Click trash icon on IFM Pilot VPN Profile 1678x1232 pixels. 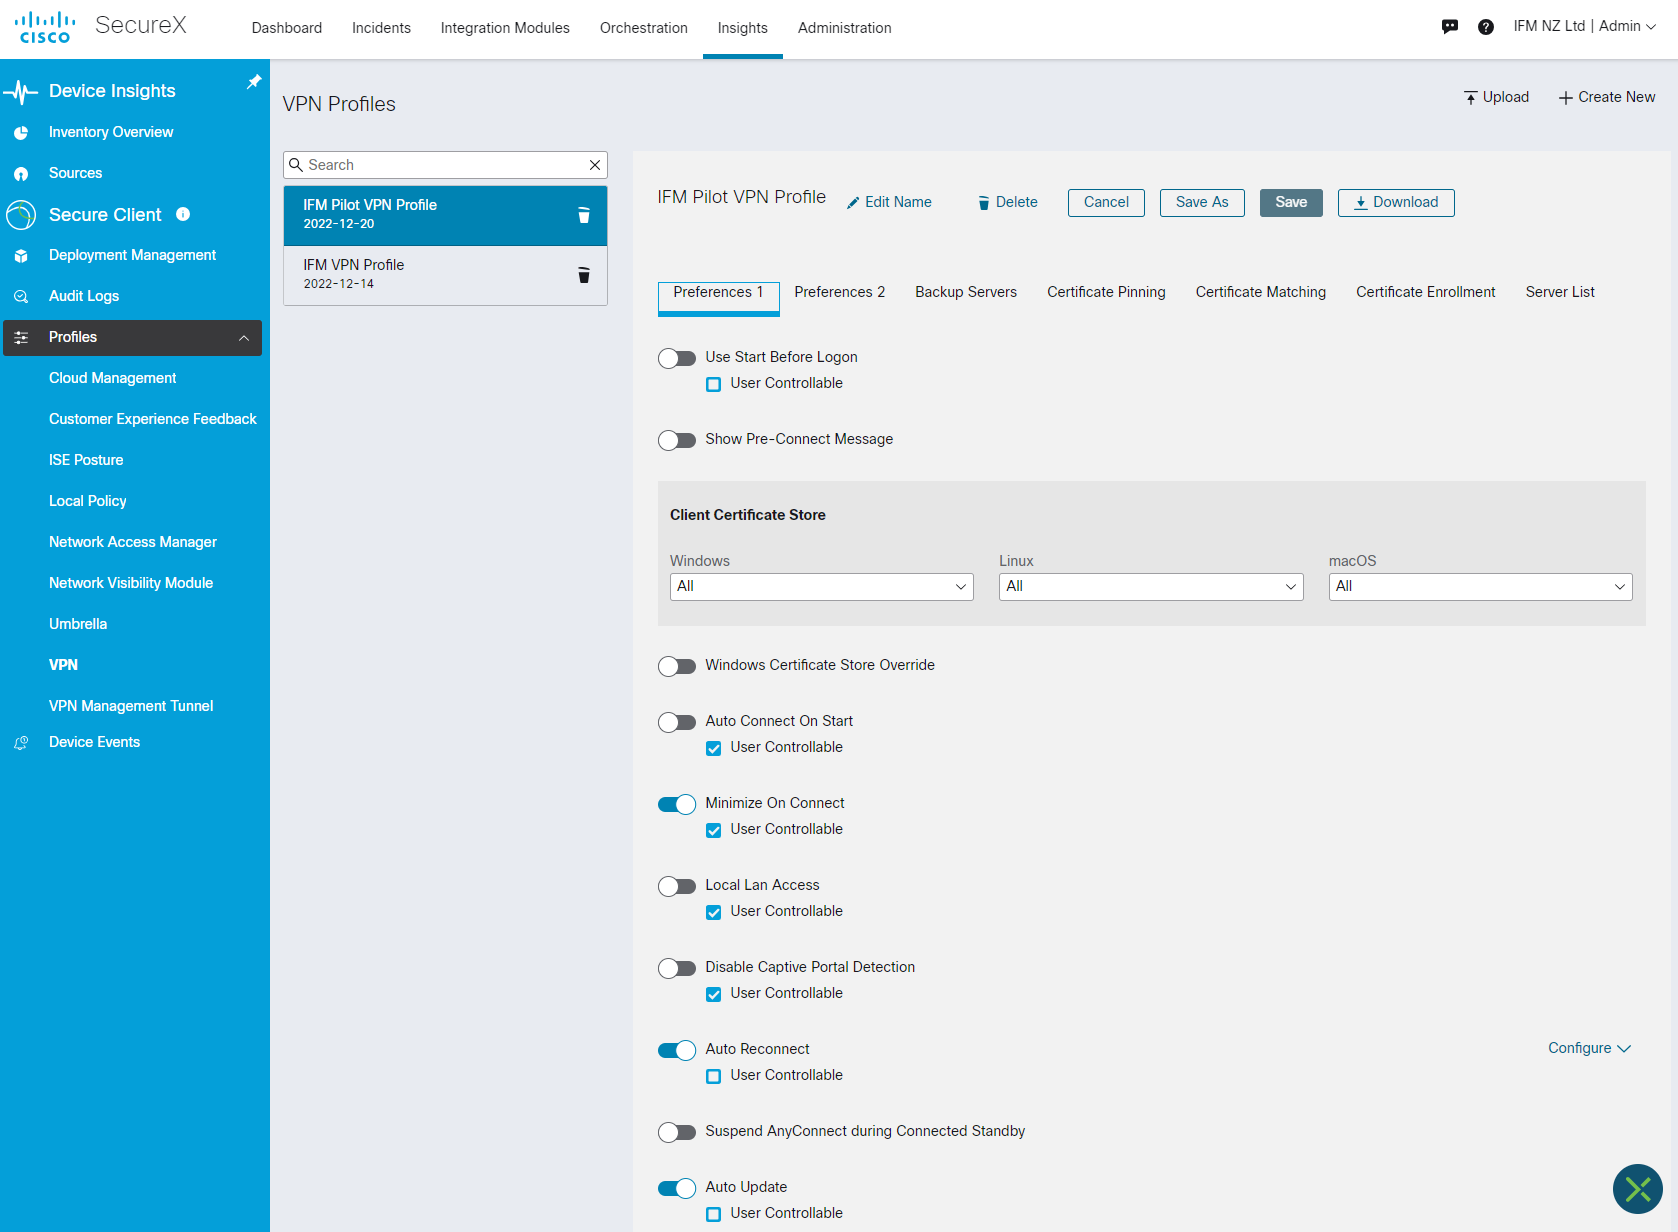[584, 215]
